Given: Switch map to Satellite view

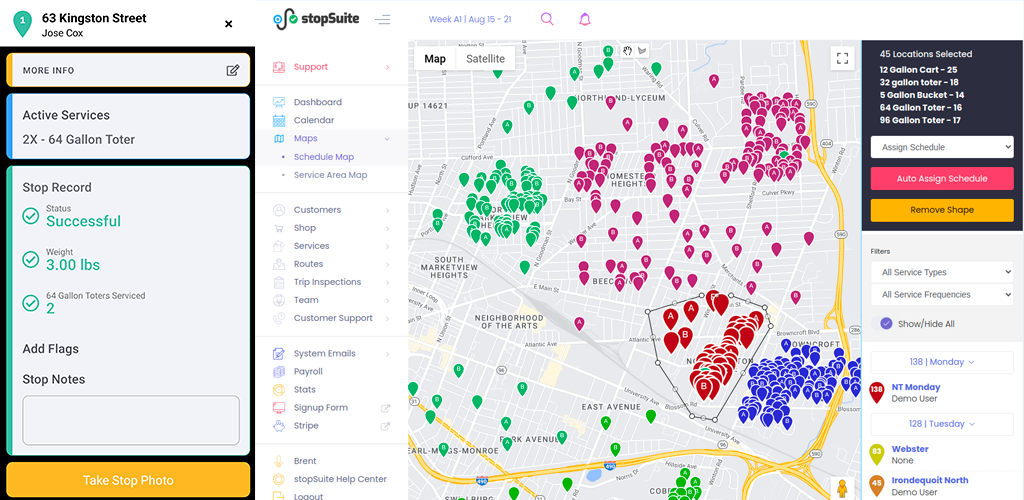Looking at the screenshot, I should (485, 59).
